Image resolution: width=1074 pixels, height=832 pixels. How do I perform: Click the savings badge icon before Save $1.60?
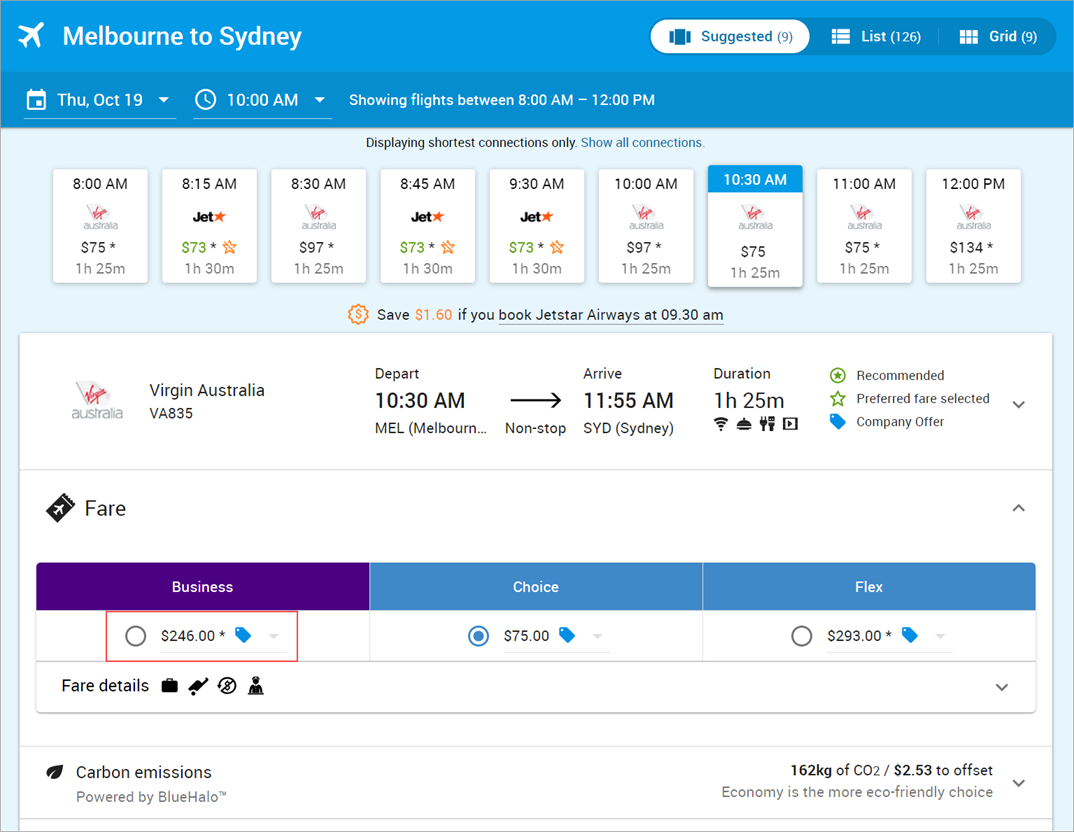click(358, 314)
